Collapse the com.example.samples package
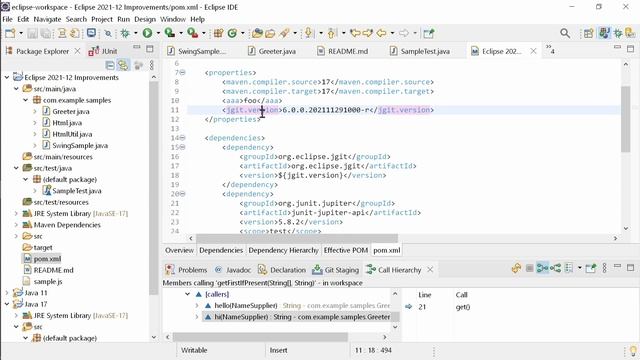The image size is (640, 360). (x=26, y=100)
